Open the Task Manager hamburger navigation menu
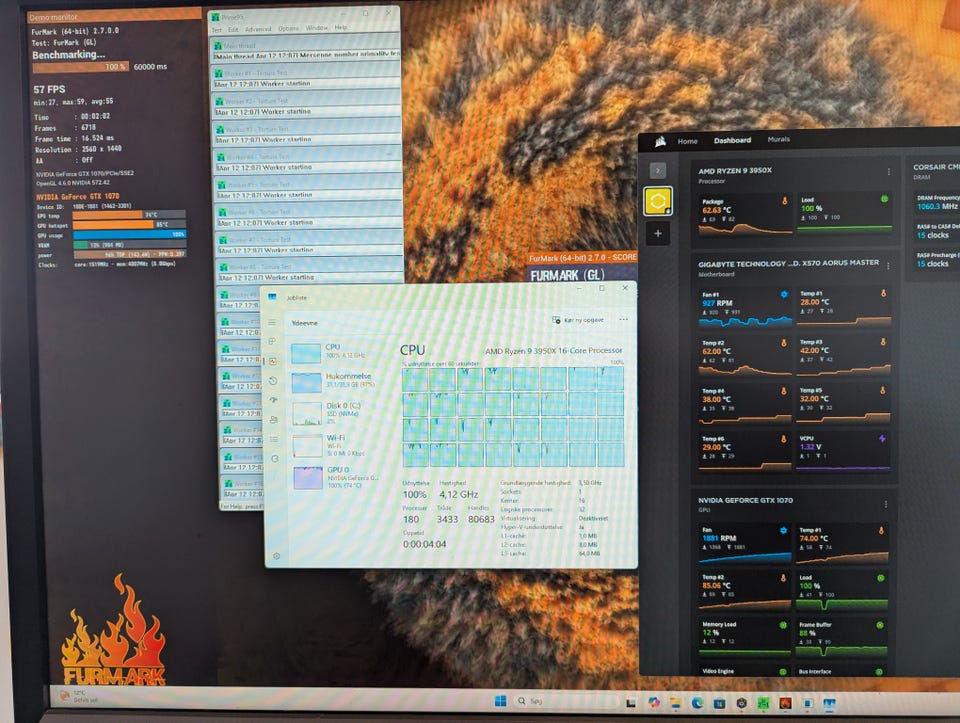960x723 pixels. (272, 322)
